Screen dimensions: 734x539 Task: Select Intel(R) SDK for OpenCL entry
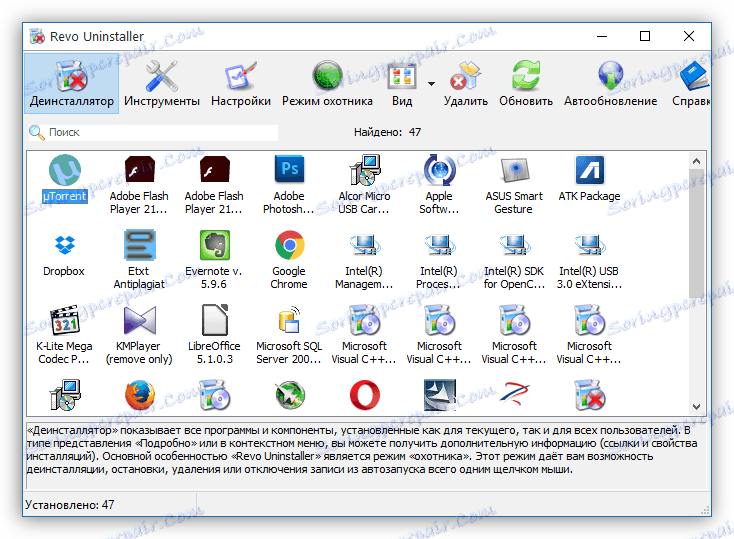pos(514,259)
